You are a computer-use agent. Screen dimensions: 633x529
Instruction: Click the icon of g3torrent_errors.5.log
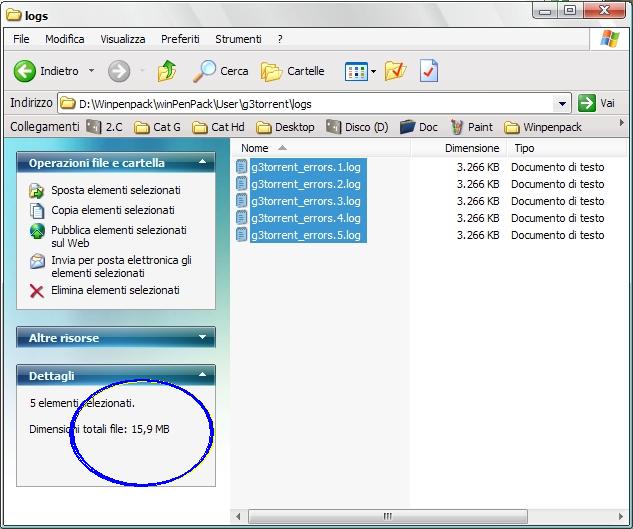click(x=241, y=235)
